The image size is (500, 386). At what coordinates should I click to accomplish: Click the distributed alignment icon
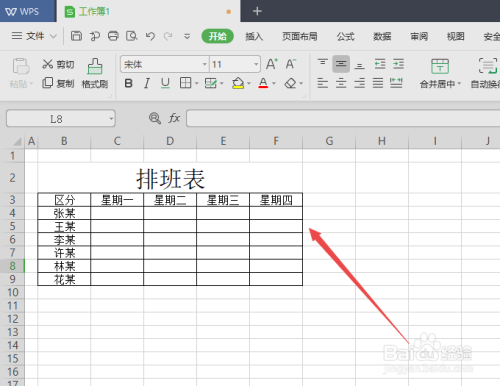396,83
